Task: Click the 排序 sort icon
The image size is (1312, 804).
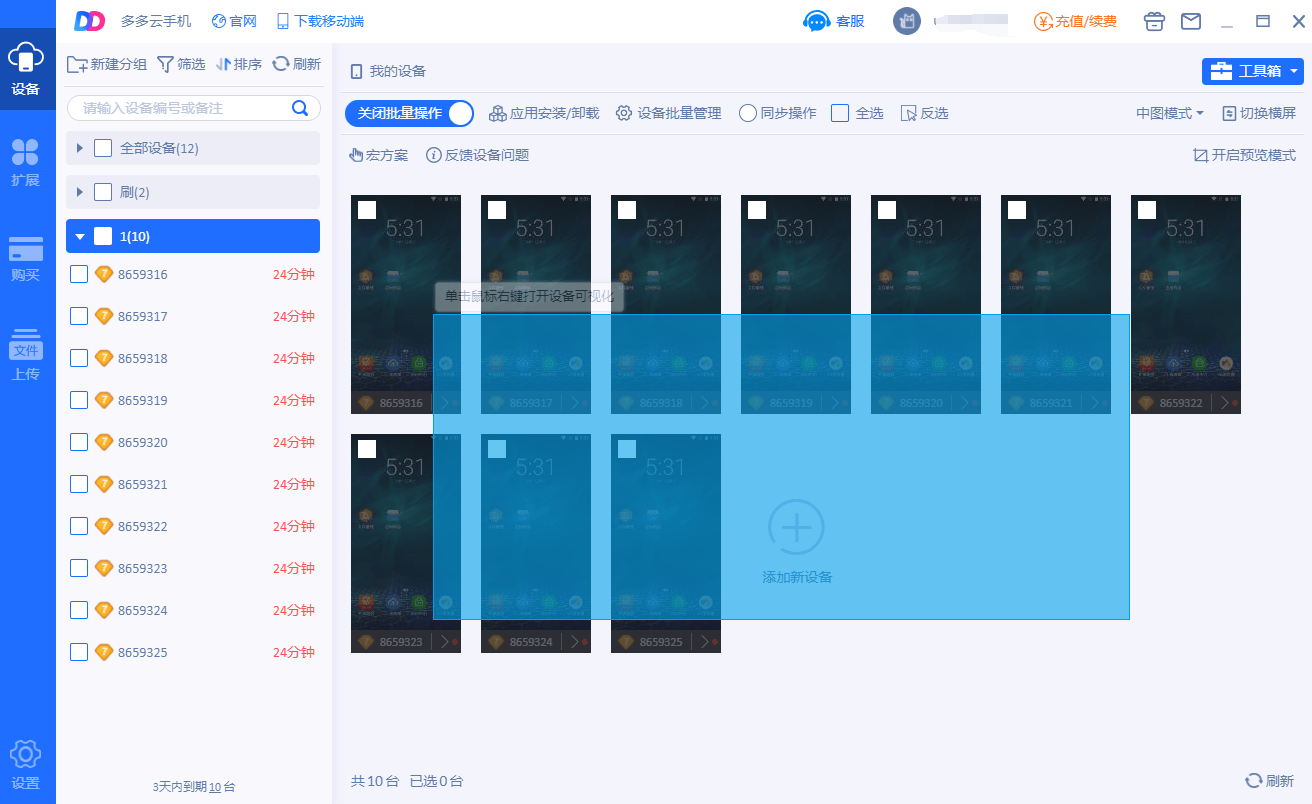Action: pos(223,64)
